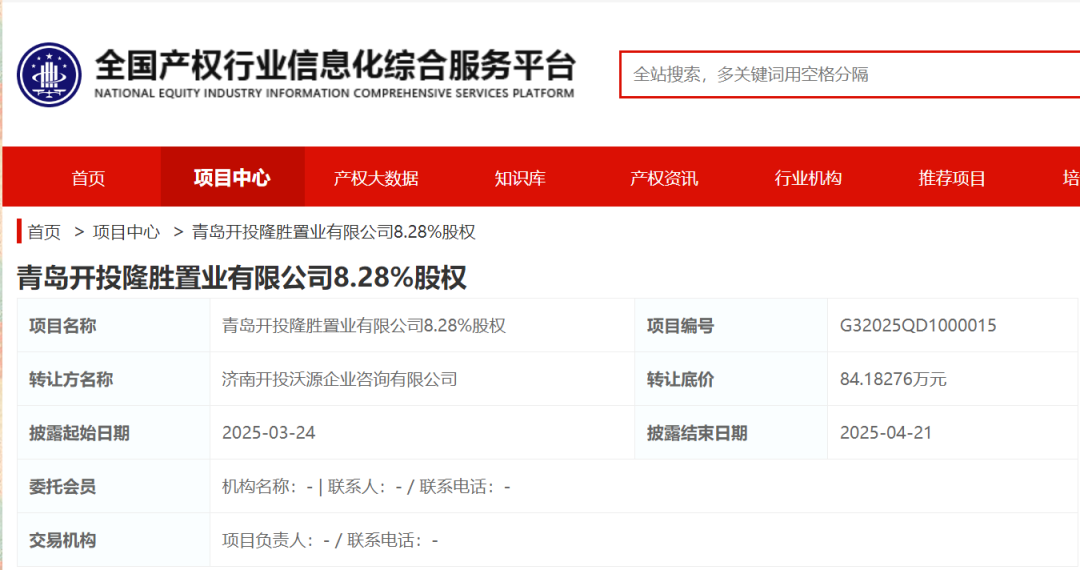Image resolution: width=1080 pixels, height=570 pixels.
Task: Open the 产权资讯 navigation tab
Action: click(664, 178)
